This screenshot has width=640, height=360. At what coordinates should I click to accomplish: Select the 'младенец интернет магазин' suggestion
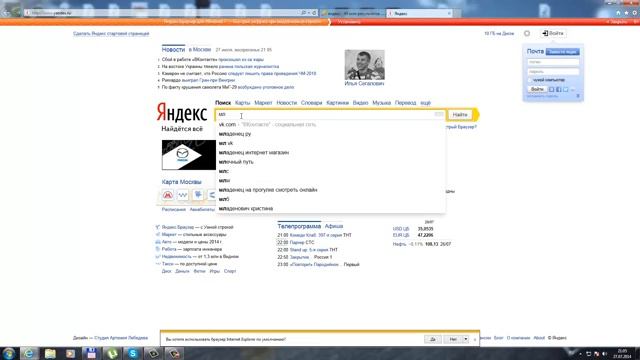pos(330,153)
